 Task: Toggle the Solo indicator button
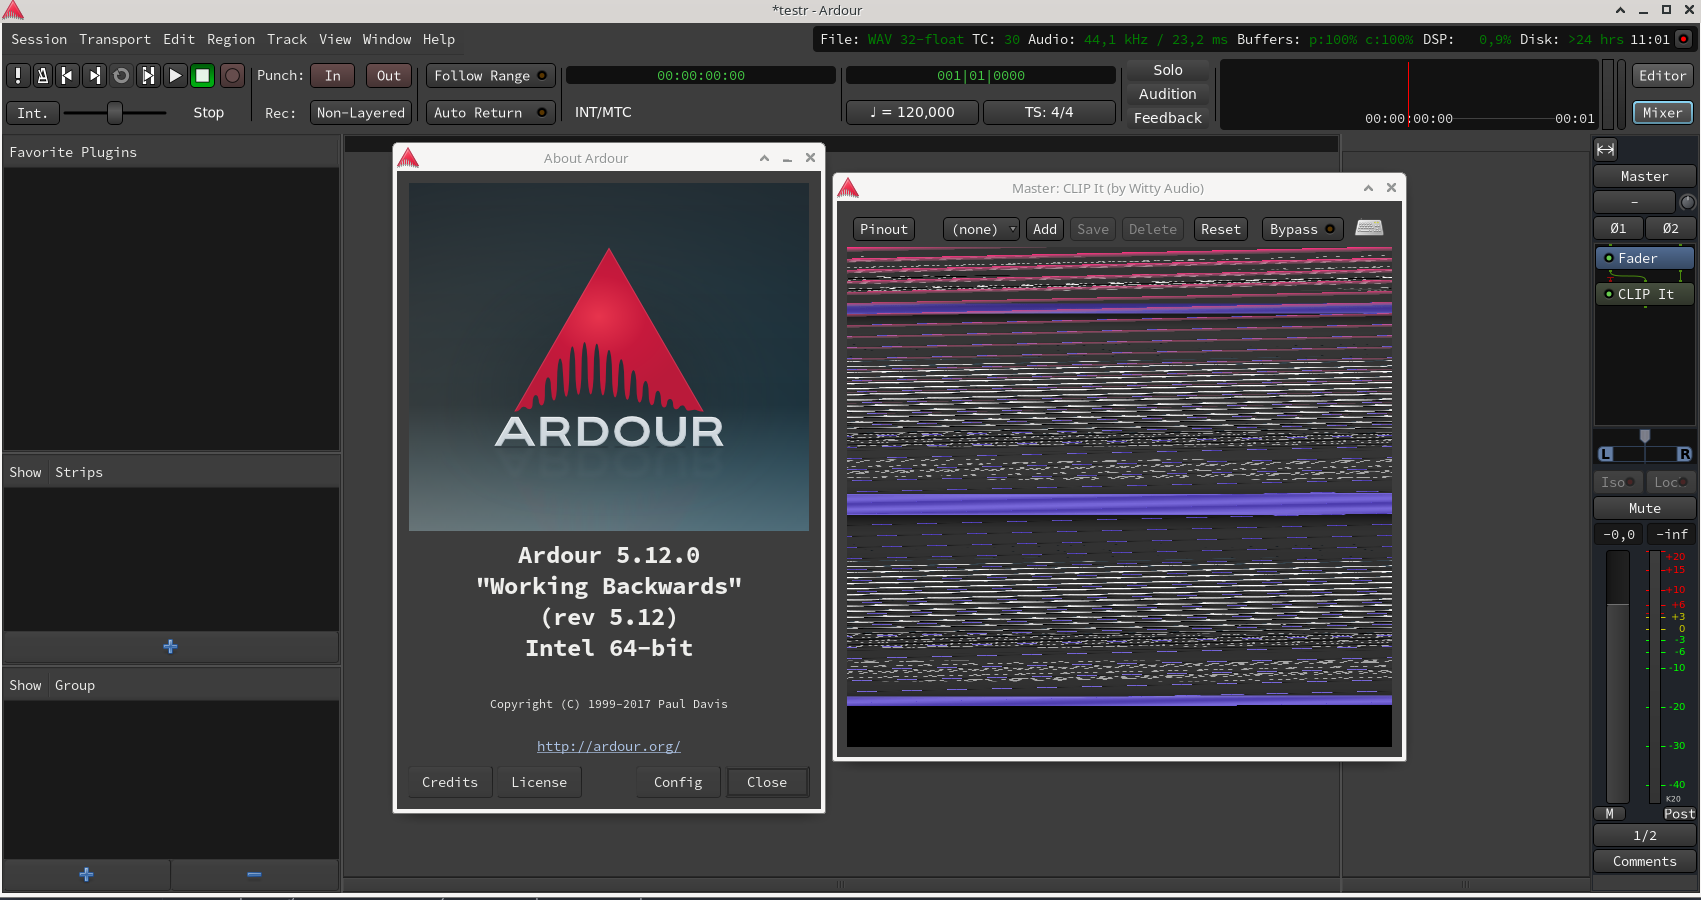tap(1167, 70)
